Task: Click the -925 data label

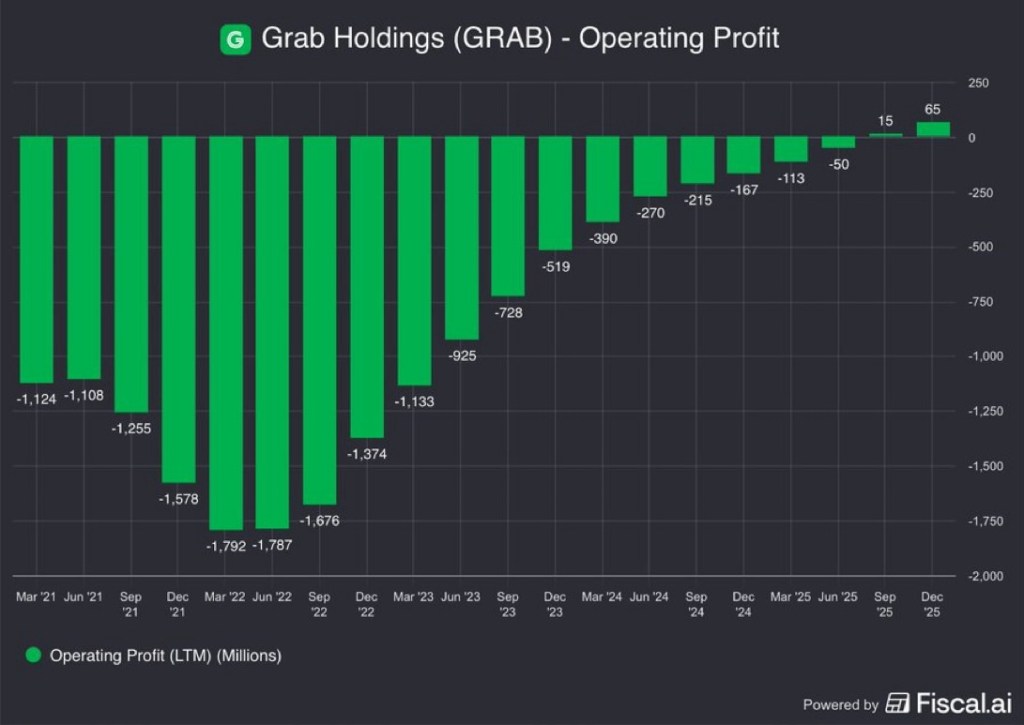Action: point(461,356)
